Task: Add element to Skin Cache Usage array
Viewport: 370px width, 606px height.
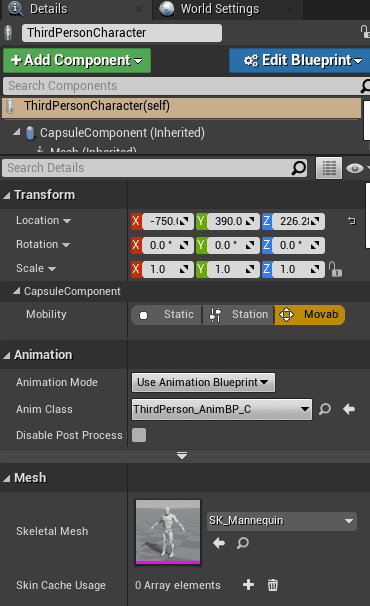Action: click(248, 585)
